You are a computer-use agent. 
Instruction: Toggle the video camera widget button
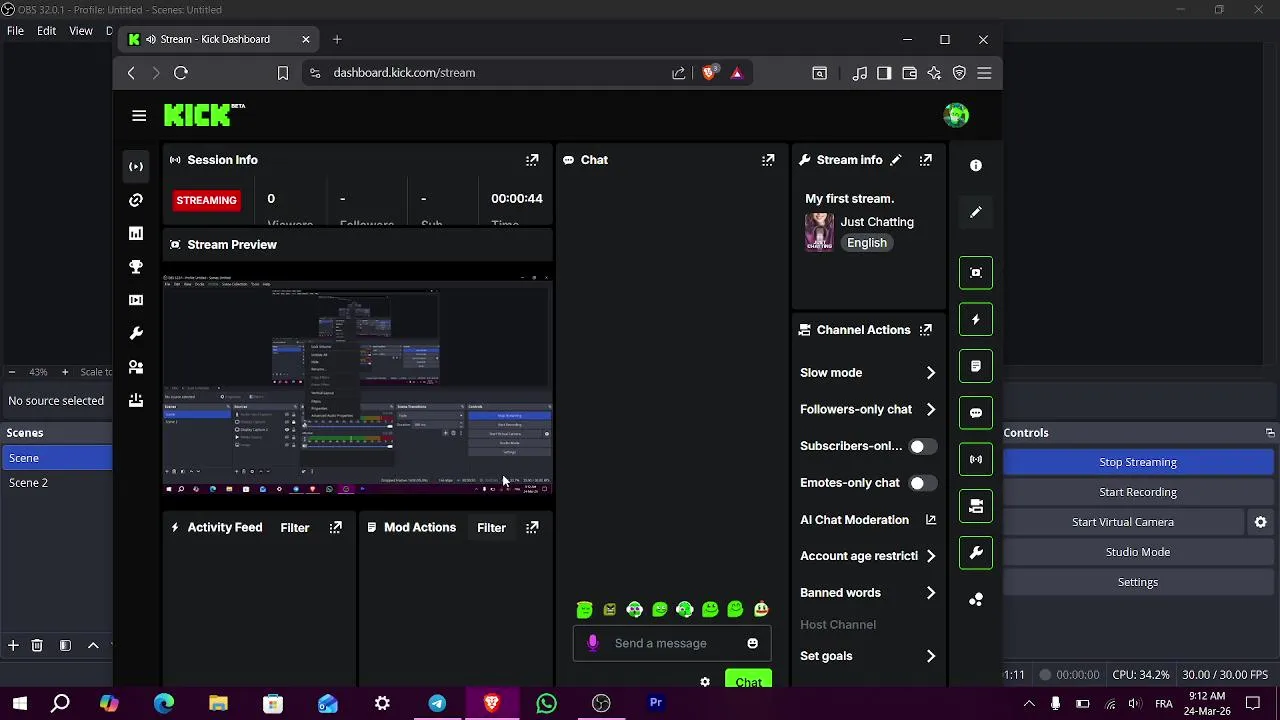click(976, 506)
